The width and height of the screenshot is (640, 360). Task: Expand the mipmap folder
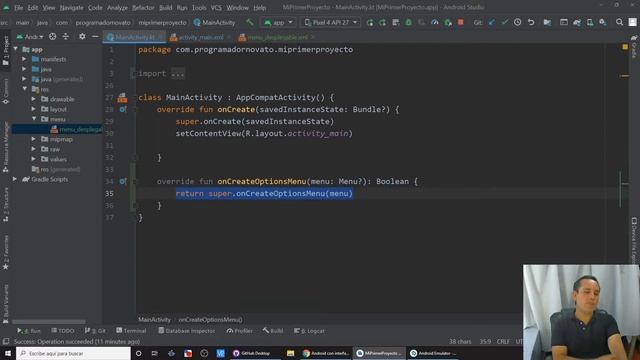tap(34, 139)
